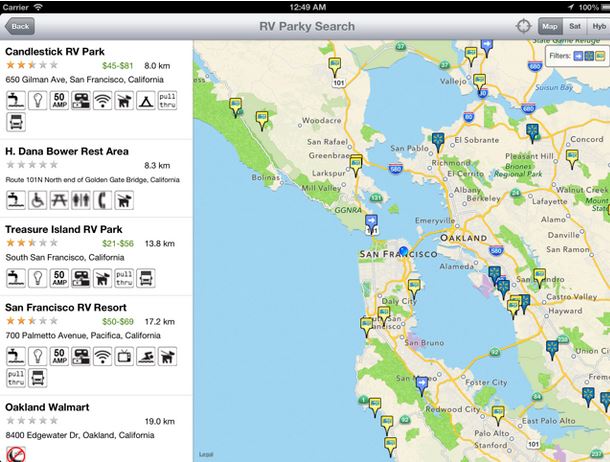Tap status bar WiFi signal icon
Image resolution: width=610 pixels, height=462 pixels.
[x=38, y=7]
